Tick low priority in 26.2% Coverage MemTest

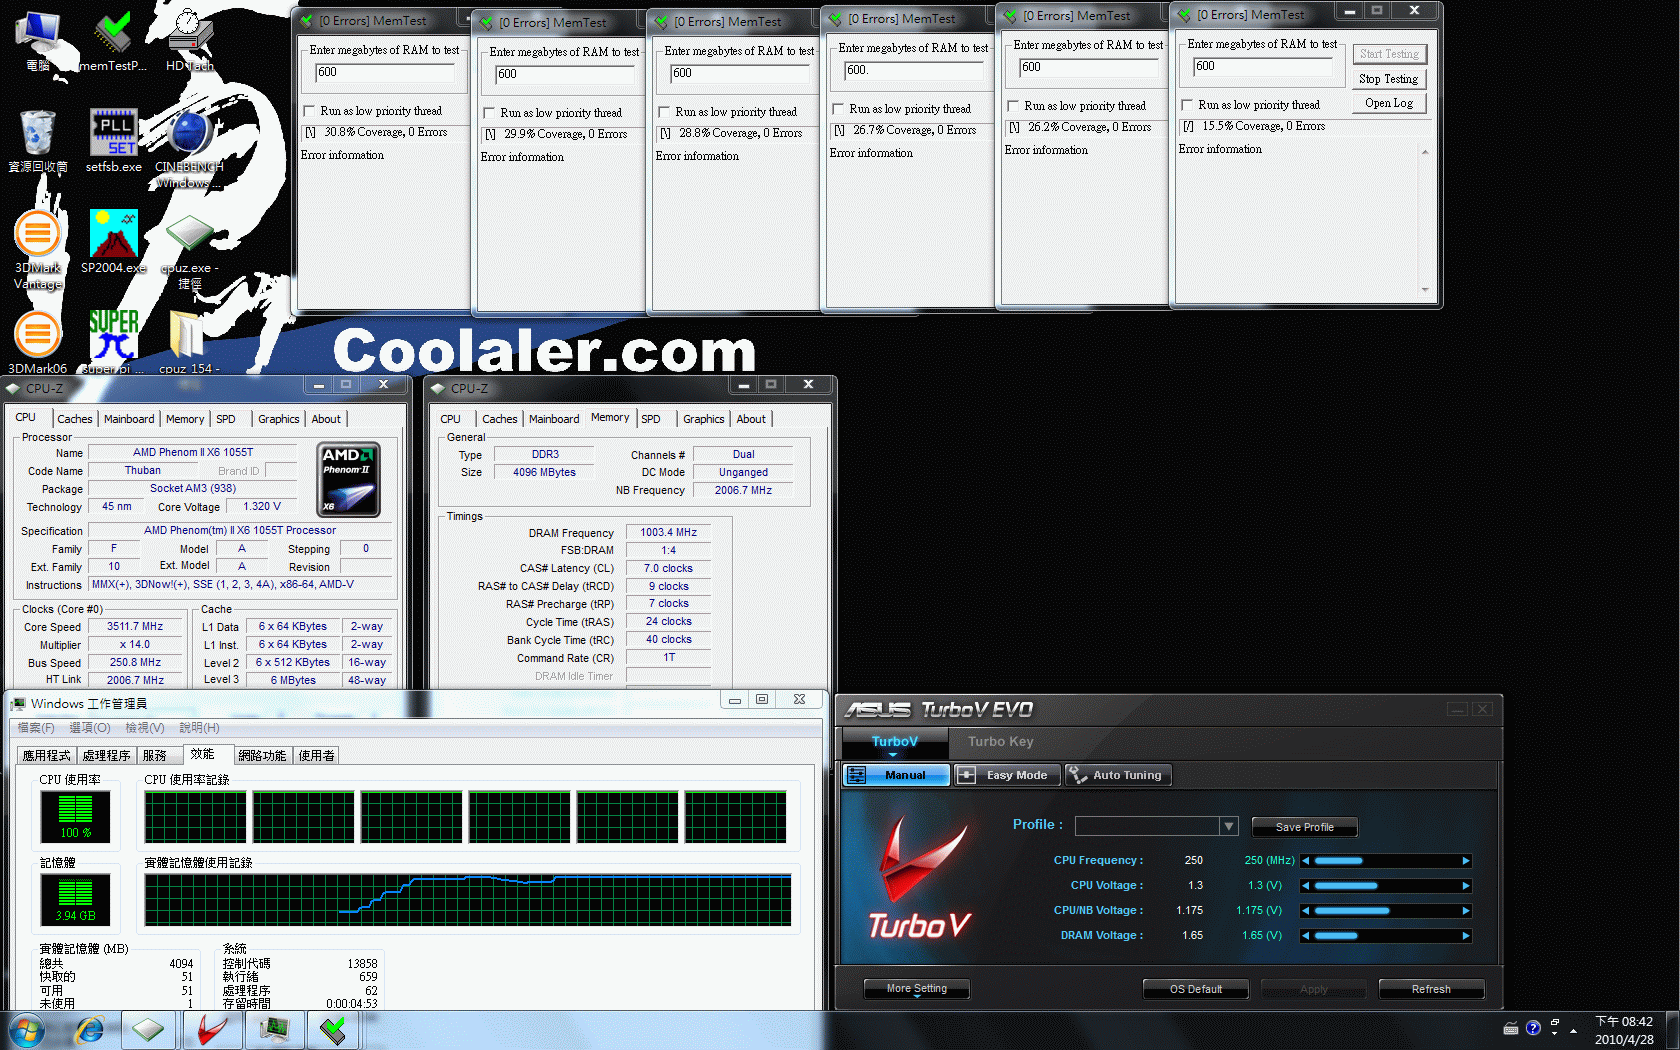coord(1013,106)
